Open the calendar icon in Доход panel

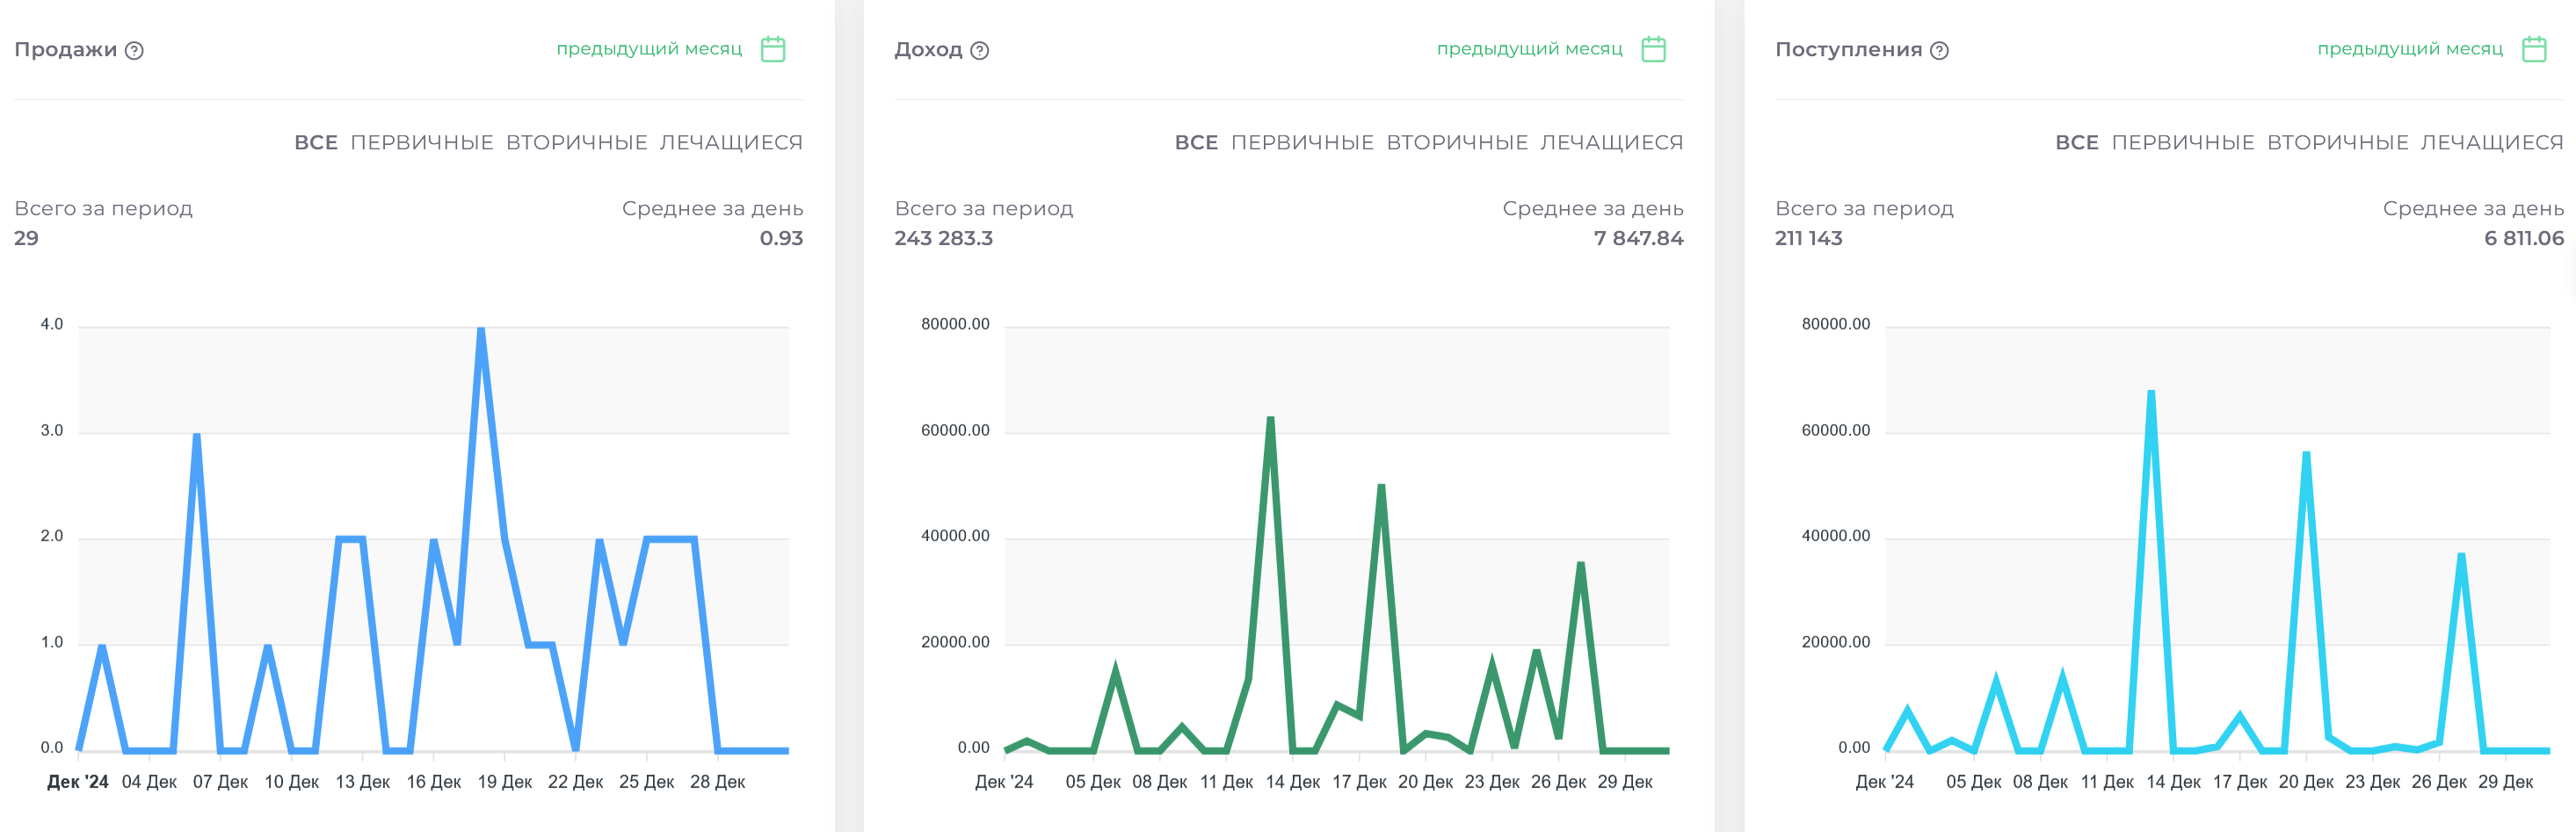[1654, 49]
